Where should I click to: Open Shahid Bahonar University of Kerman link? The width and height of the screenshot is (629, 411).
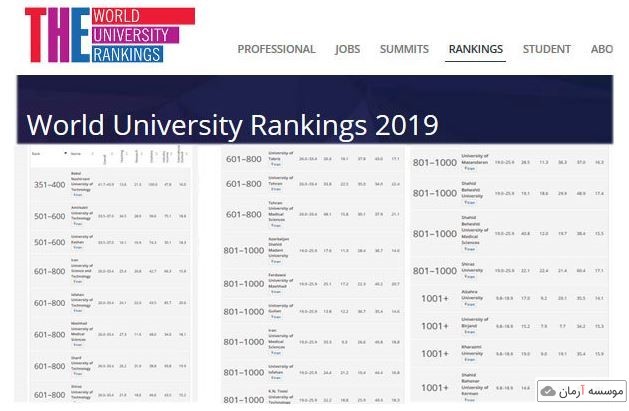[x=475, y=384]
